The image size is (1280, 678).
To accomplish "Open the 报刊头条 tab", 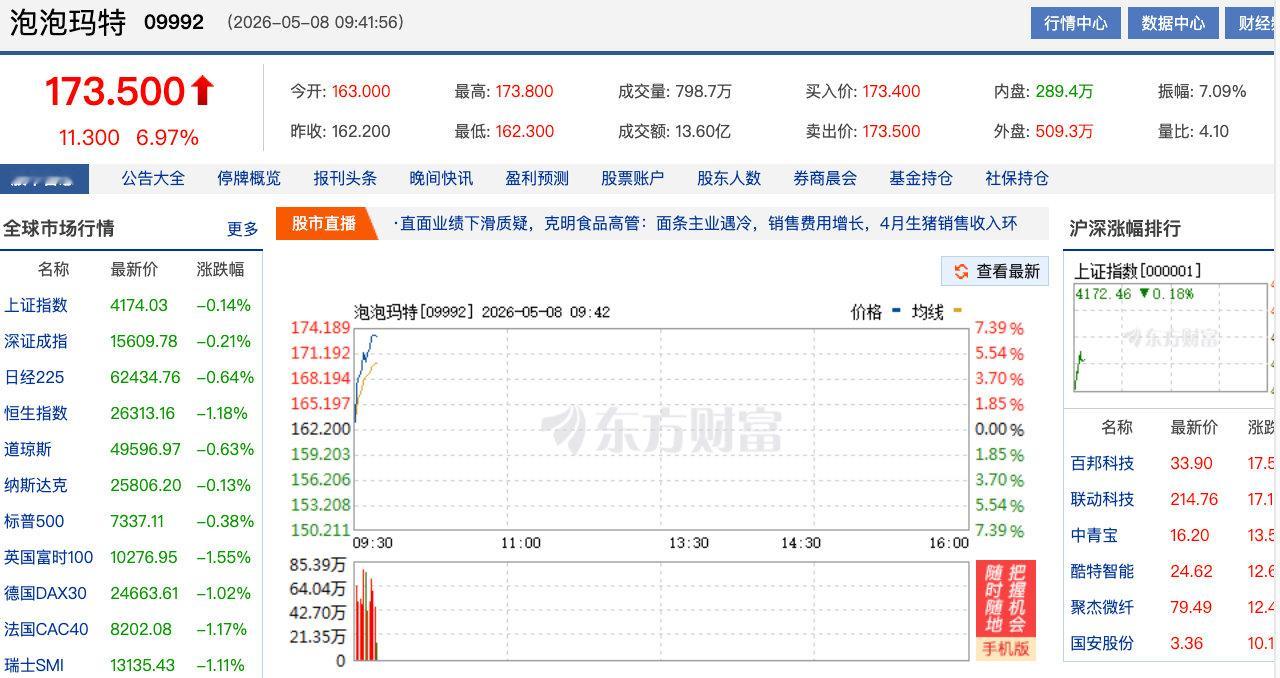I will [345, 178].
